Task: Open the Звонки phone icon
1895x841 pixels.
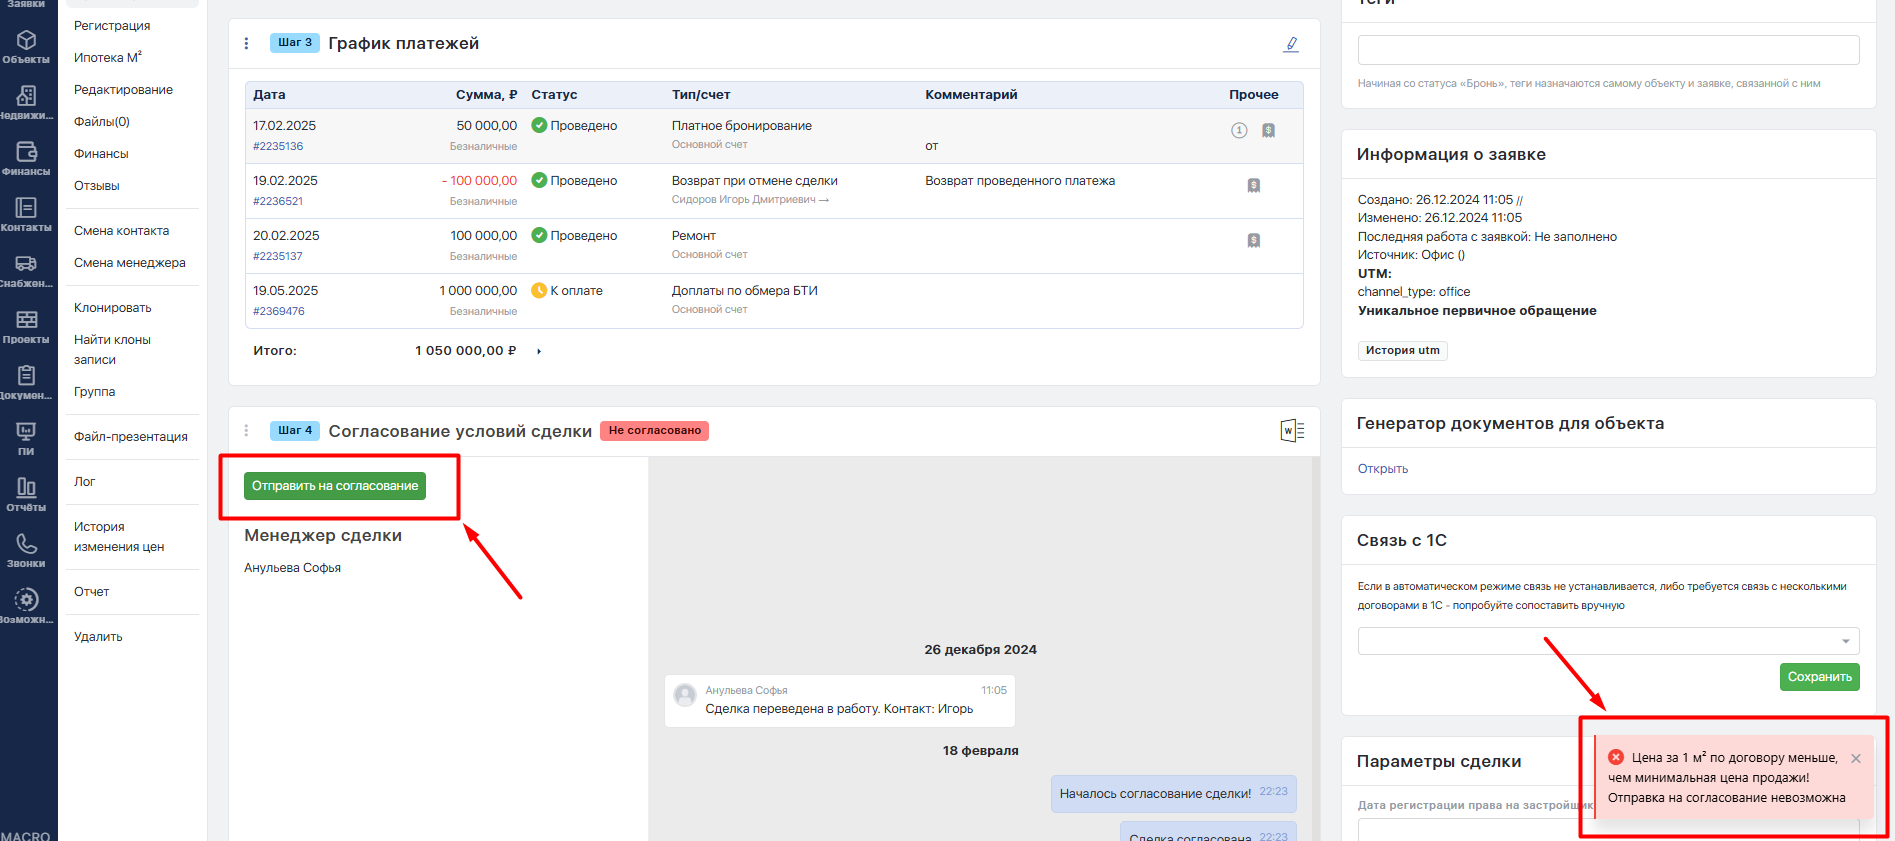Action: point(26,550)
